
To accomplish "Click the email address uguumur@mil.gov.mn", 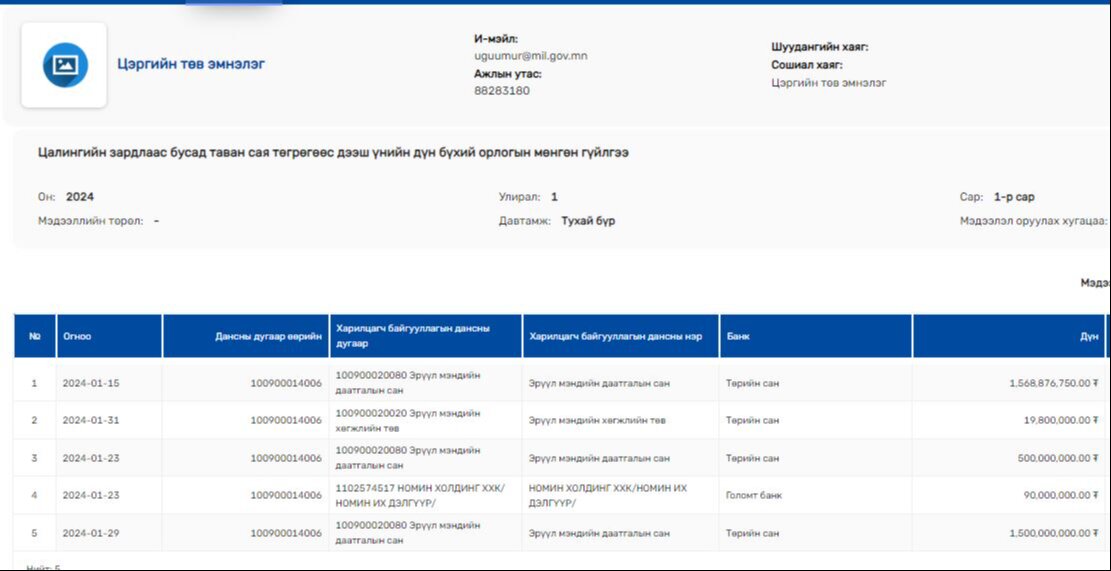I will click(x=530, y=56).
